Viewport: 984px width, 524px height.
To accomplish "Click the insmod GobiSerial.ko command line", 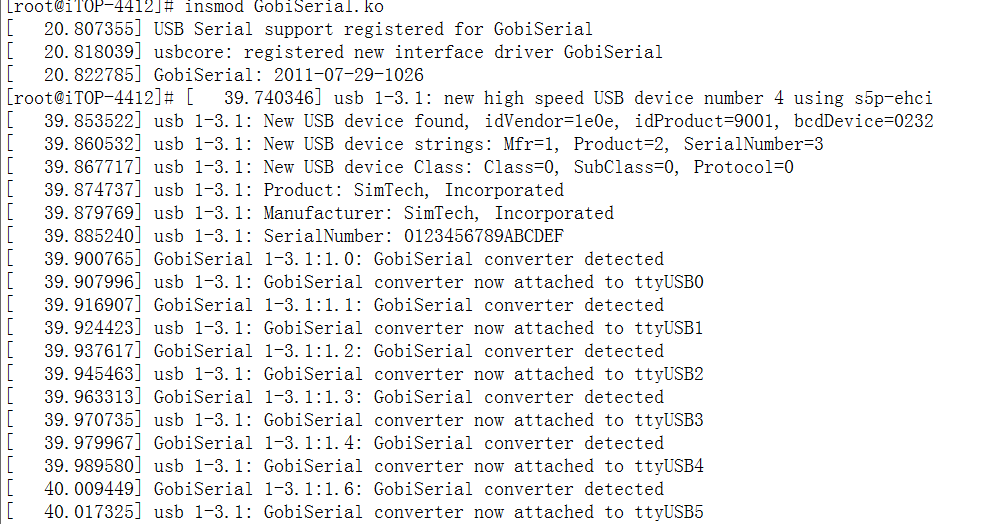I will [195, 7].
